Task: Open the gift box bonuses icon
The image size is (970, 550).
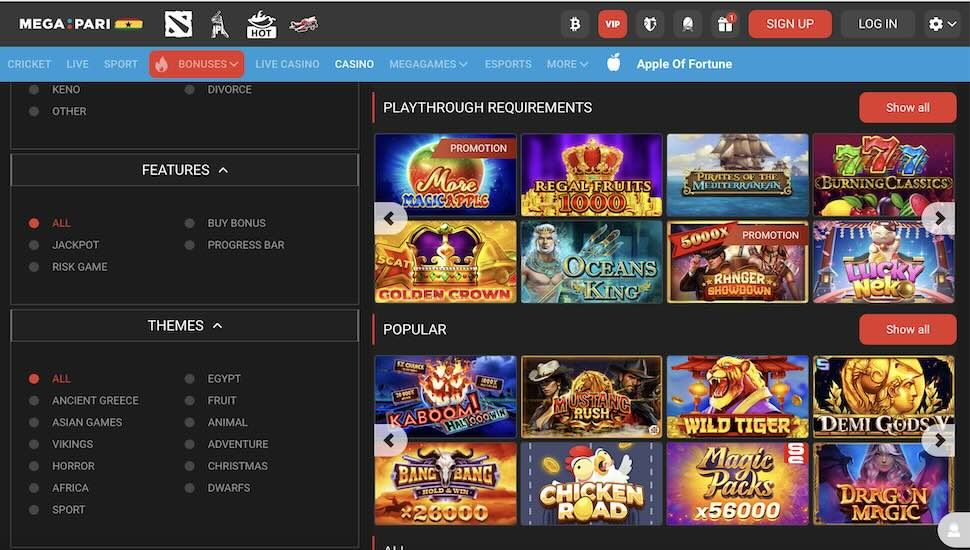Action: [x=725, y=24]
